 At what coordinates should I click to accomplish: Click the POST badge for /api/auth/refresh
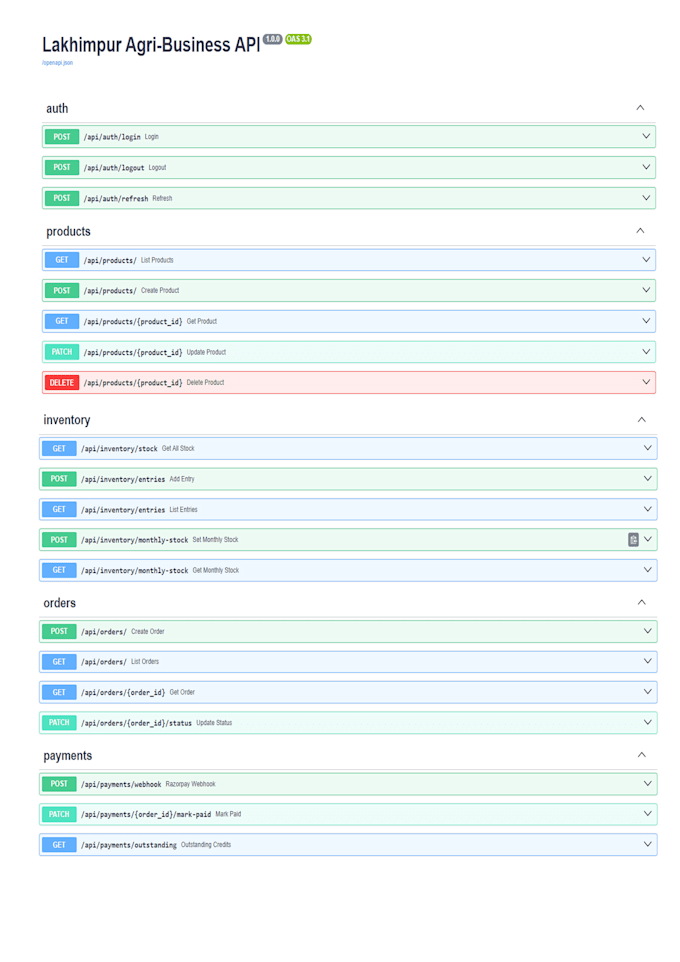tap(62, 198)
